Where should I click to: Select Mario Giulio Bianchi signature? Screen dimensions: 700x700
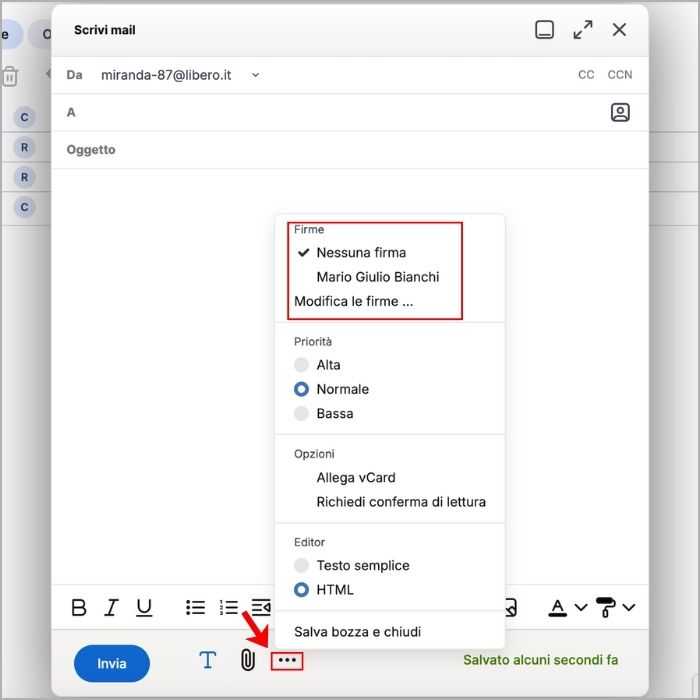pos(378,277)
